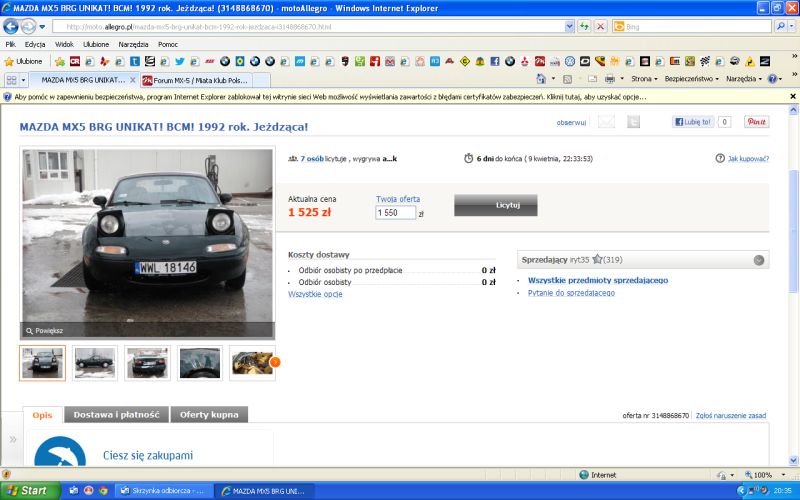Click the Facebook Lubię to! button

coord(693,121)
